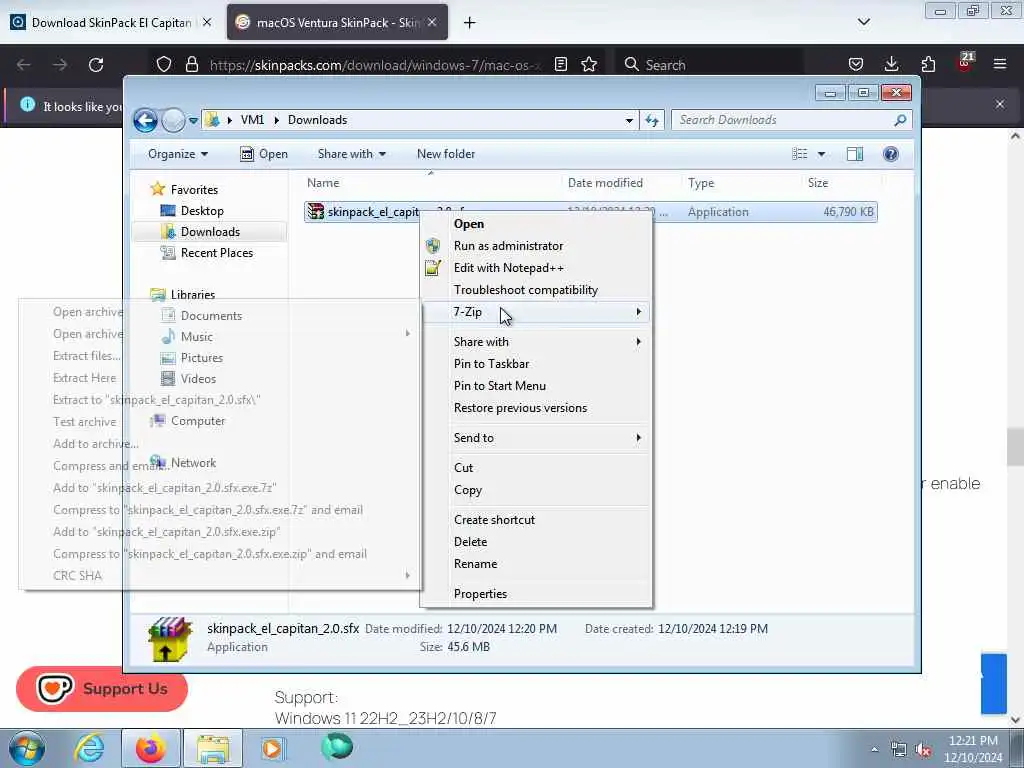Select Run as administrator

pos(536,246)
